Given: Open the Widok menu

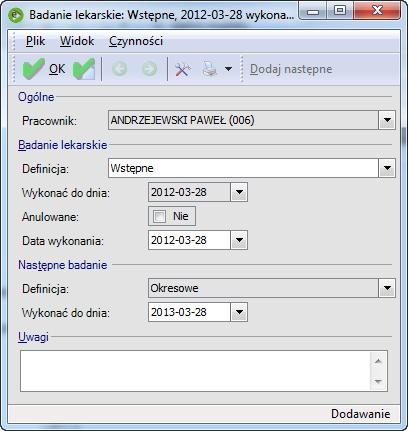Looking at the screenshot, I should tap(77, 41).
